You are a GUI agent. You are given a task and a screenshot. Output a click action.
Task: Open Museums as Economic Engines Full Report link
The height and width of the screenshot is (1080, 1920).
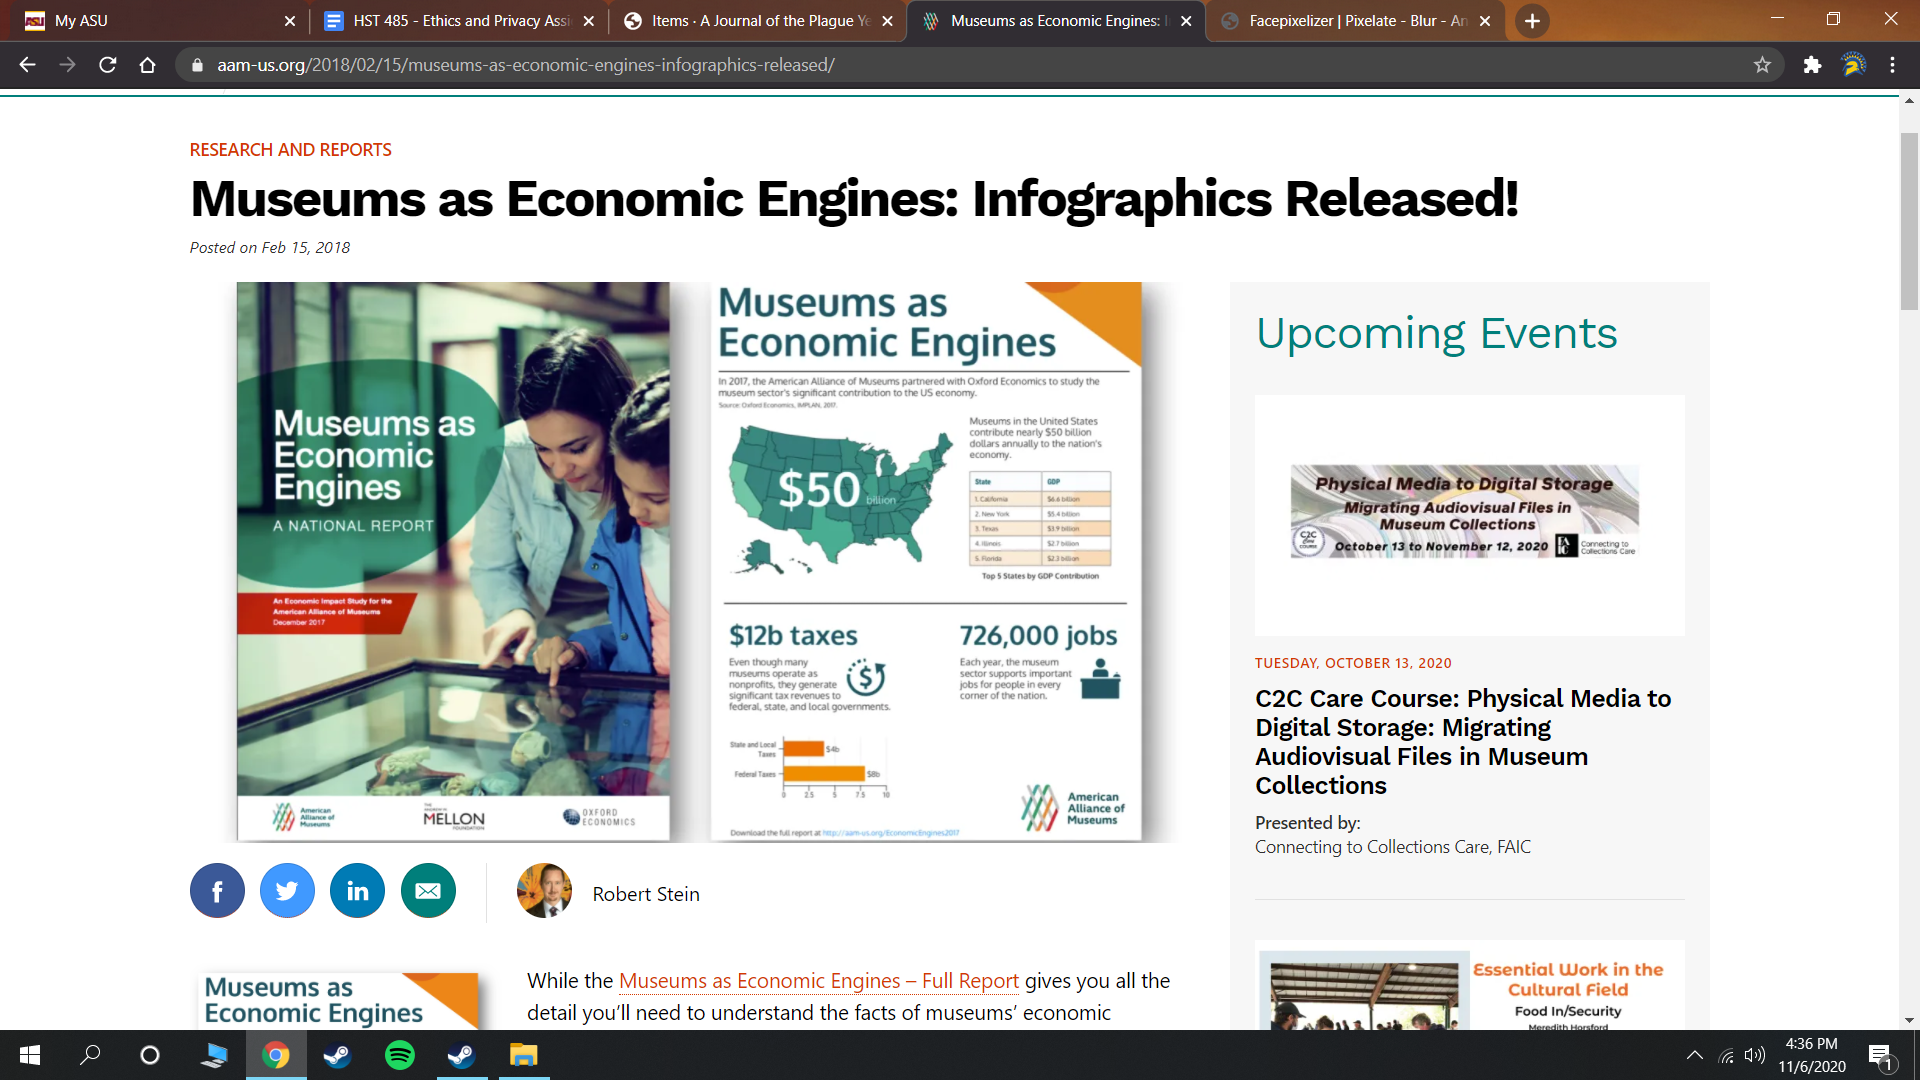(818, 981)
